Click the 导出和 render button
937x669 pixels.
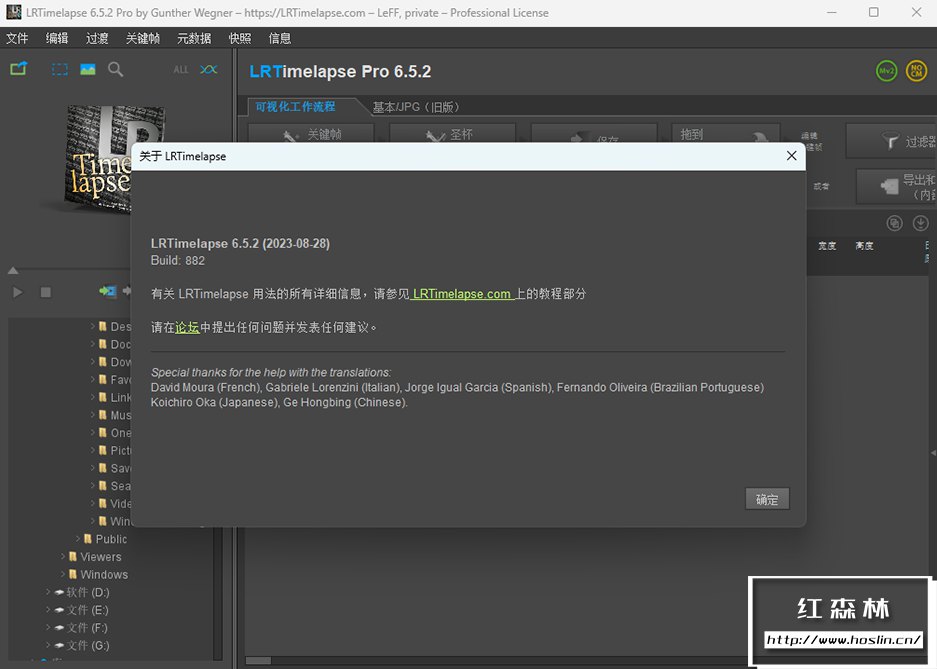pos(897,186)
